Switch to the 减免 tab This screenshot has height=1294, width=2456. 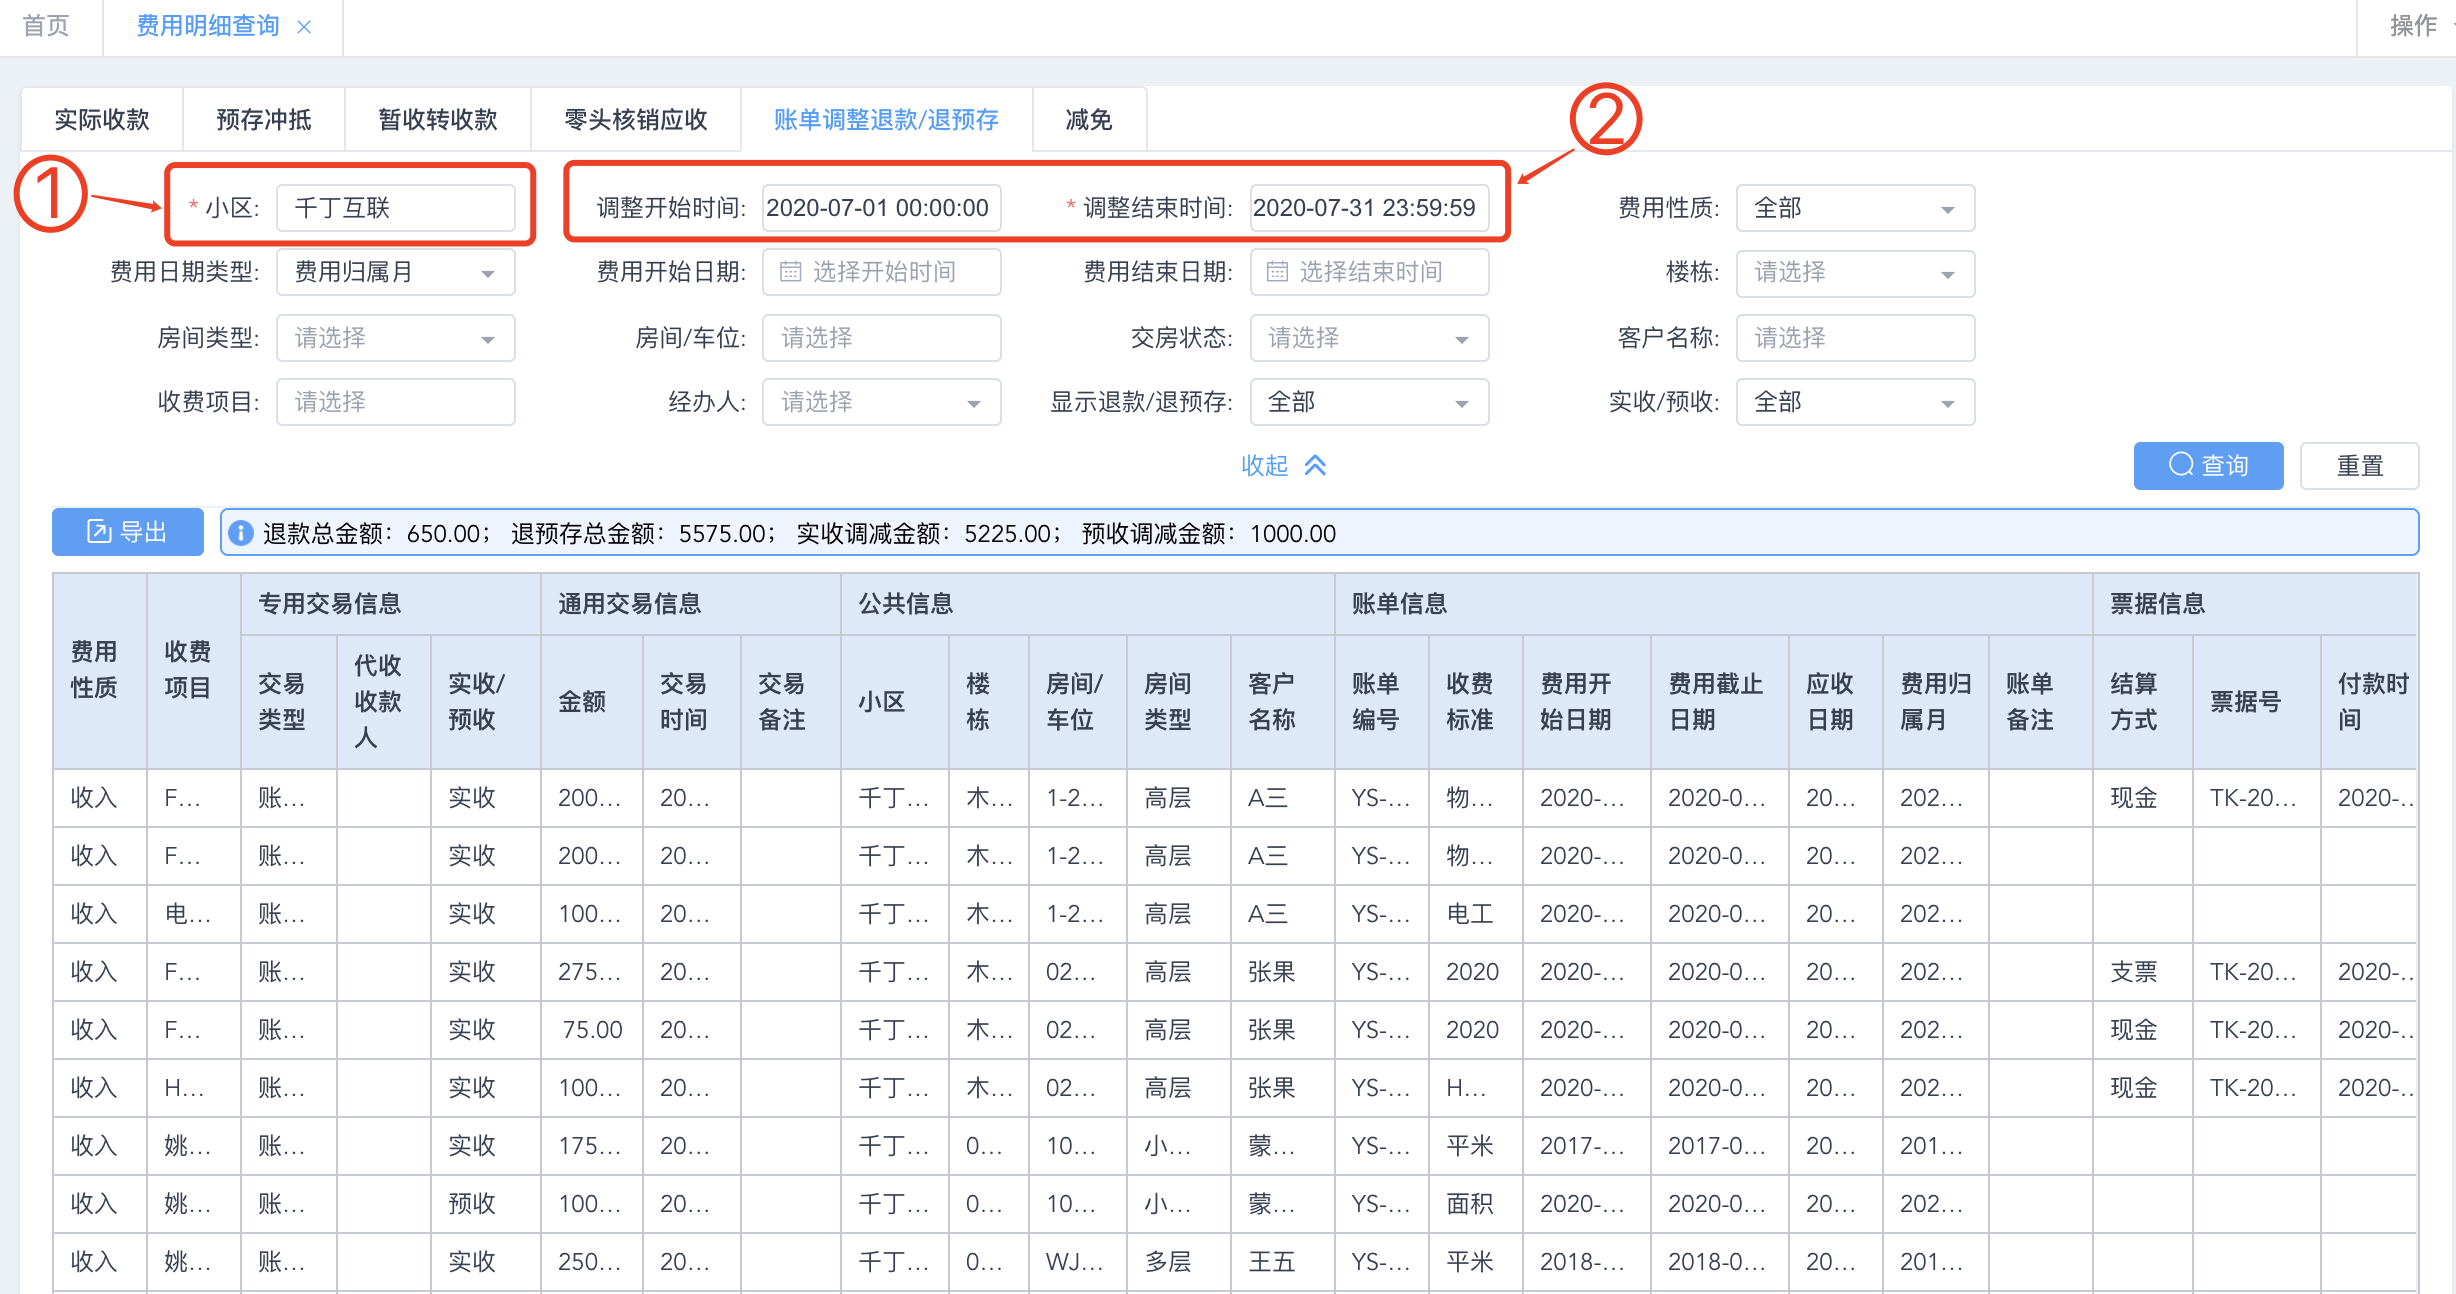[1089, 120]
